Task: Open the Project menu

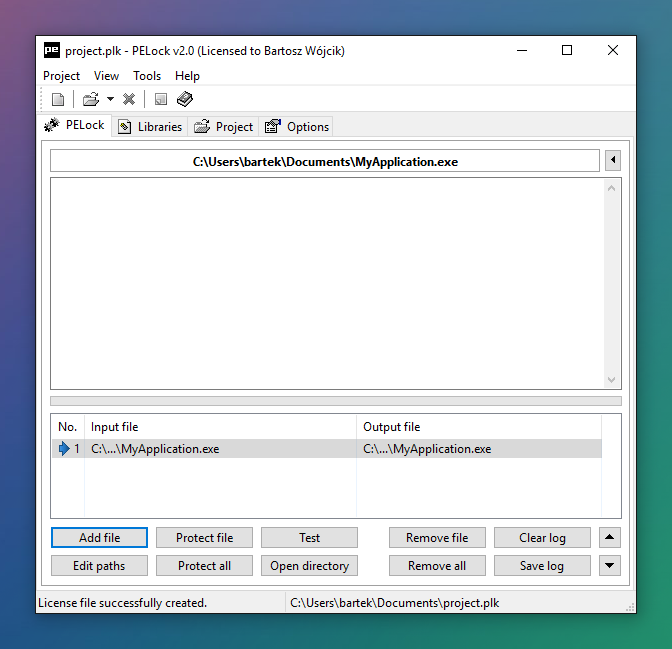Action: 61,76
